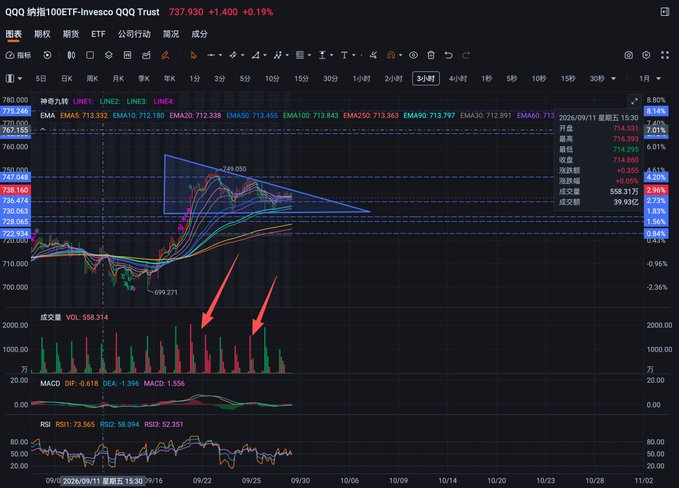This screenshot has width=679, height=488.
Task: Click the undo arrow icon
Action: [449, 55]
